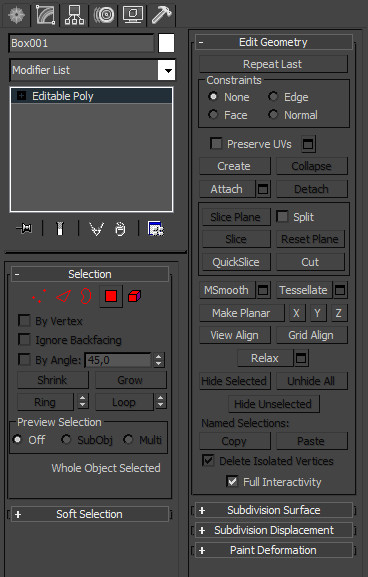This screenshot has height=577, width=368.
Task: Open Preserve UVs settings box
Action: 308,144
